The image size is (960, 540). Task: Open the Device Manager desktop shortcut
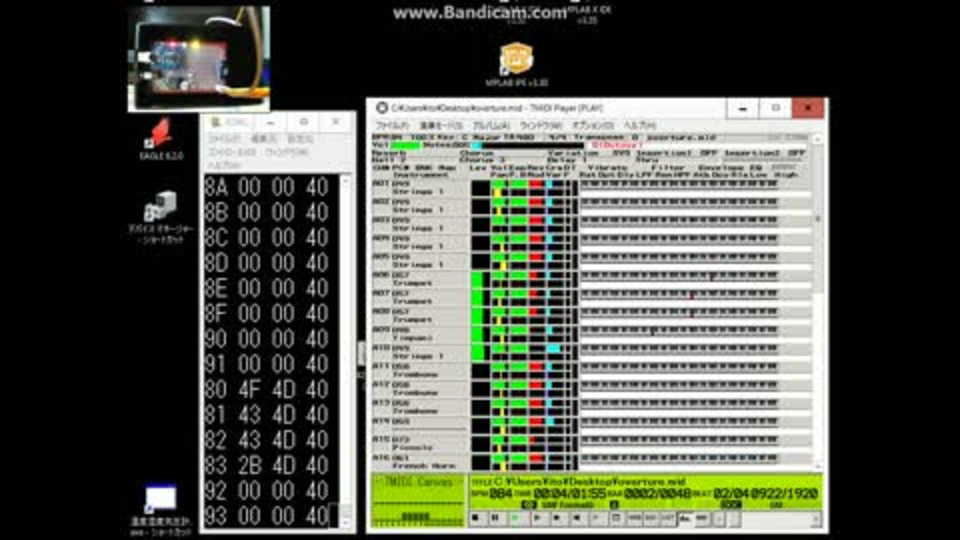click(160, 217)
